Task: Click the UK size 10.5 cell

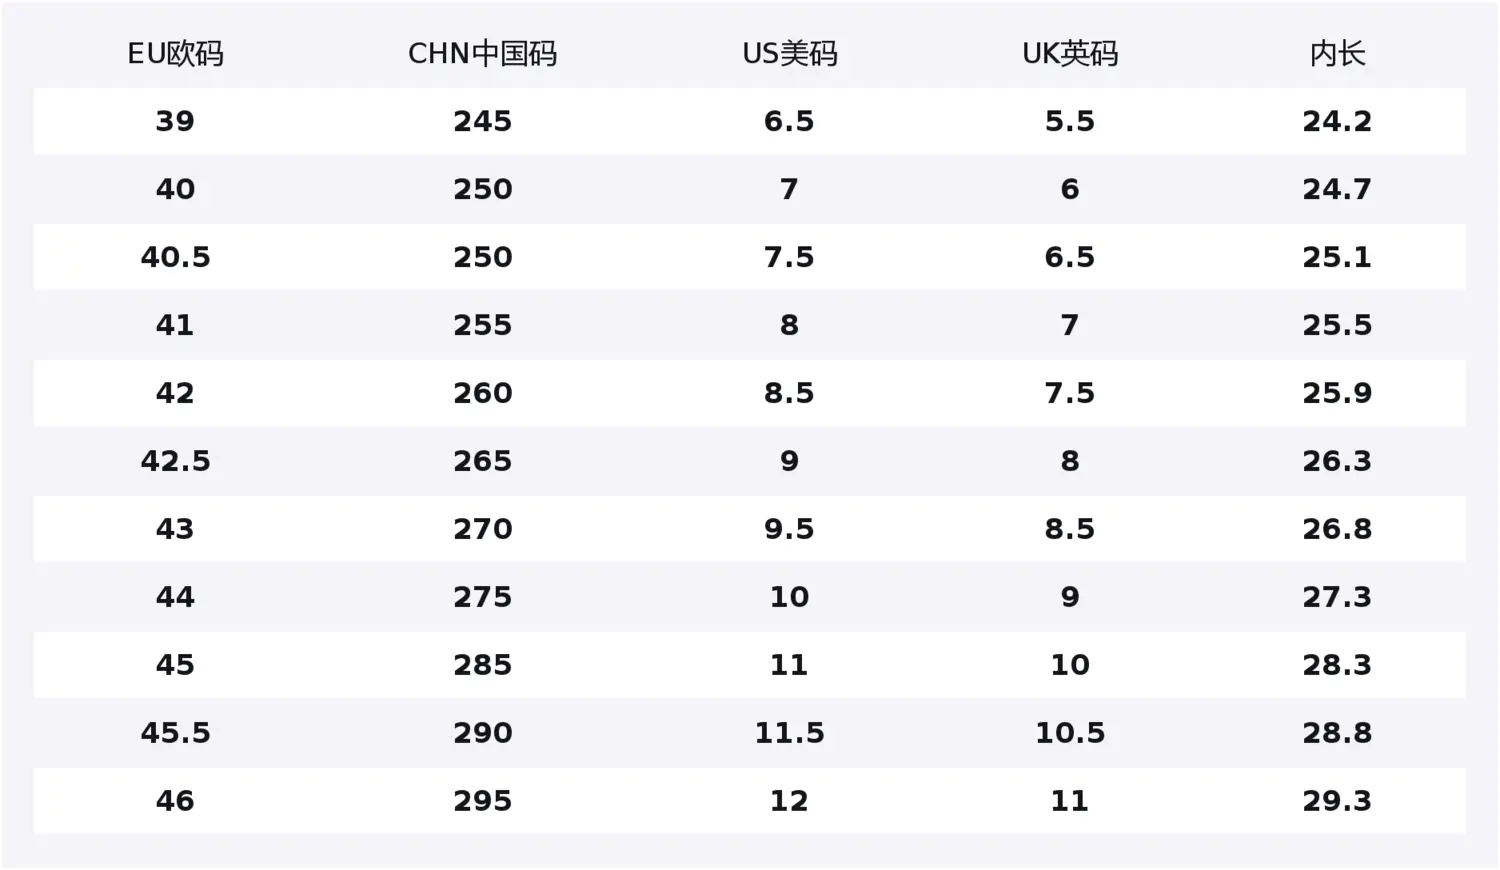Action: pos(1069,733)
